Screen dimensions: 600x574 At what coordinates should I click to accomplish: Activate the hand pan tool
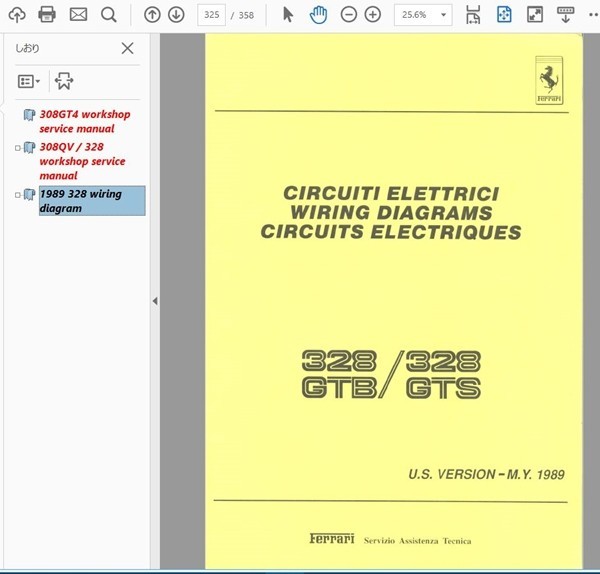click(318, 15)
